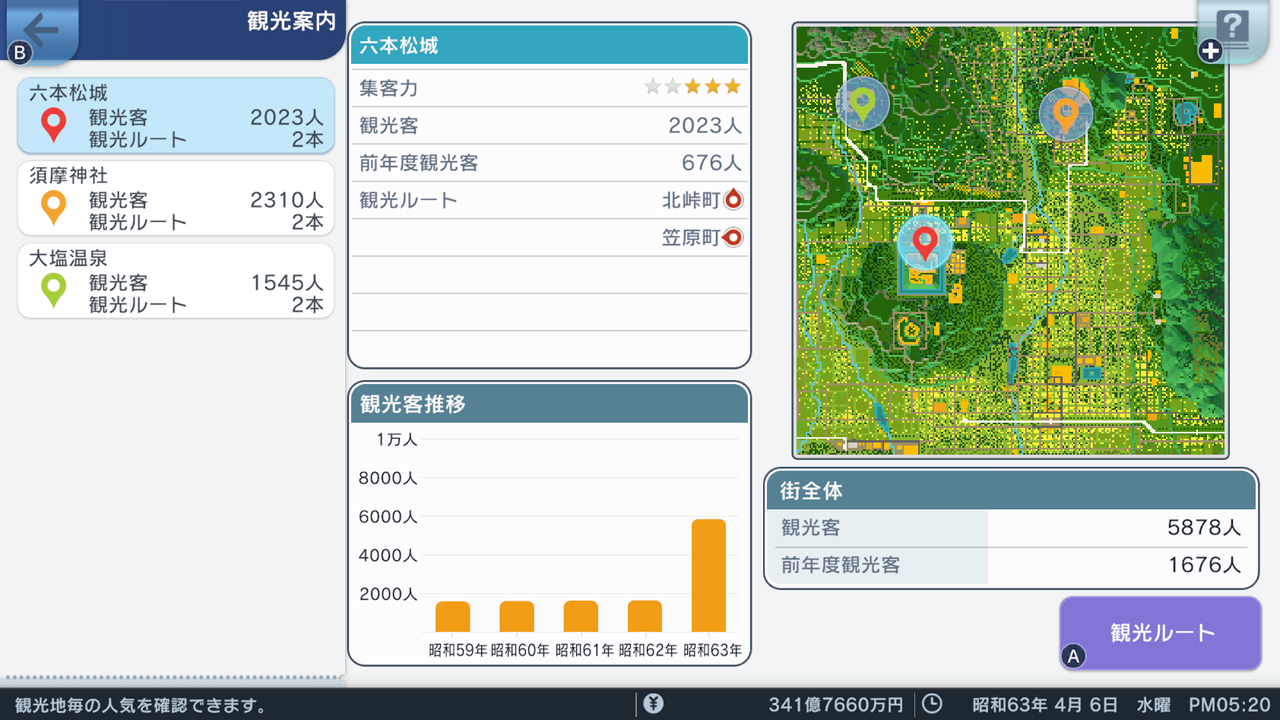This screenshot has height=720, width=1280.
Task: Select 六本松城 in the tourist spot list
Action: (x=176, y=116)
